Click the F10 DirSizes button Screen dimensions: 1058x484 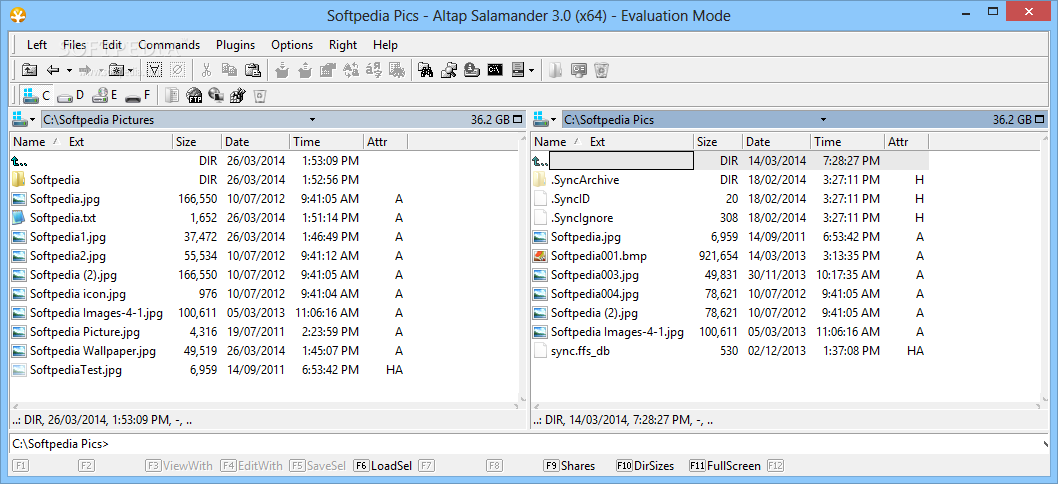click(645, 466)
